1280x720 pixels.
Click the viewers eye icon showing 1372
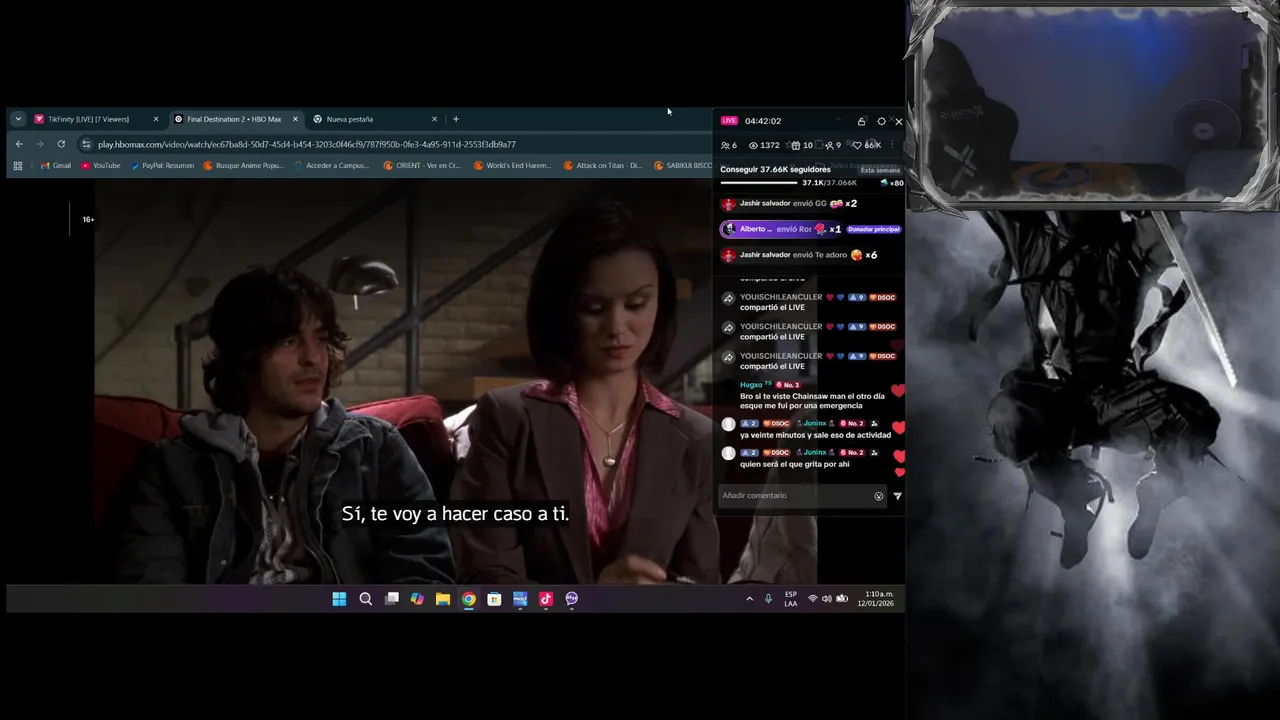point(753,145)
